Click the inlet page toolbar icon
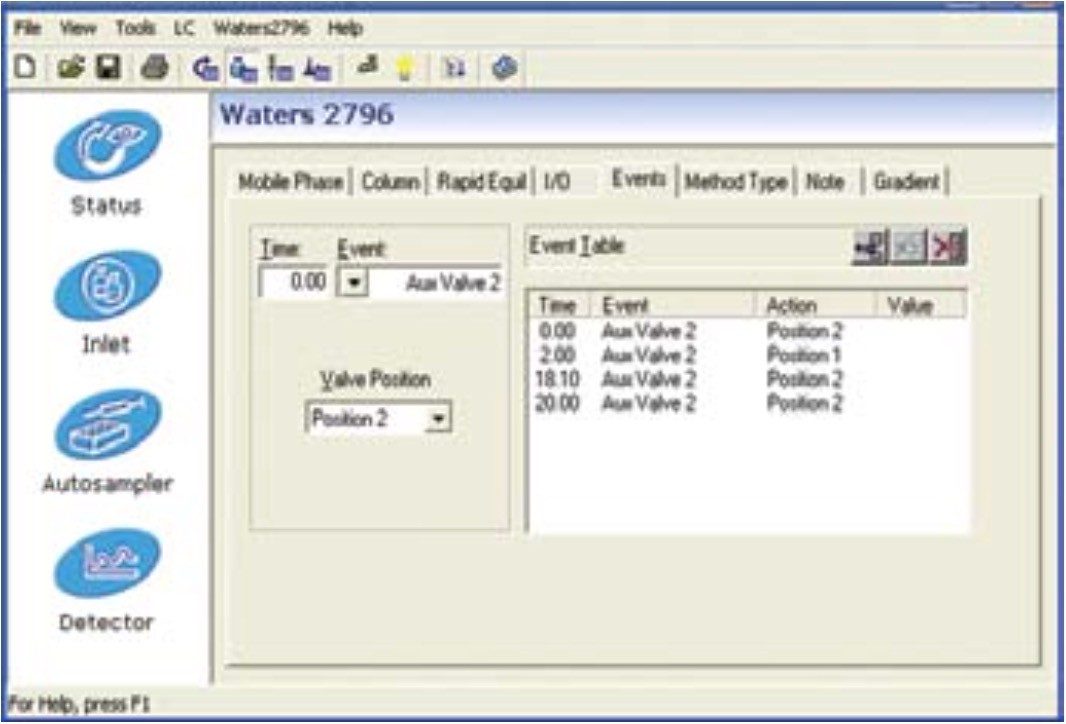The image size is (1066, 724). [243, 69]
